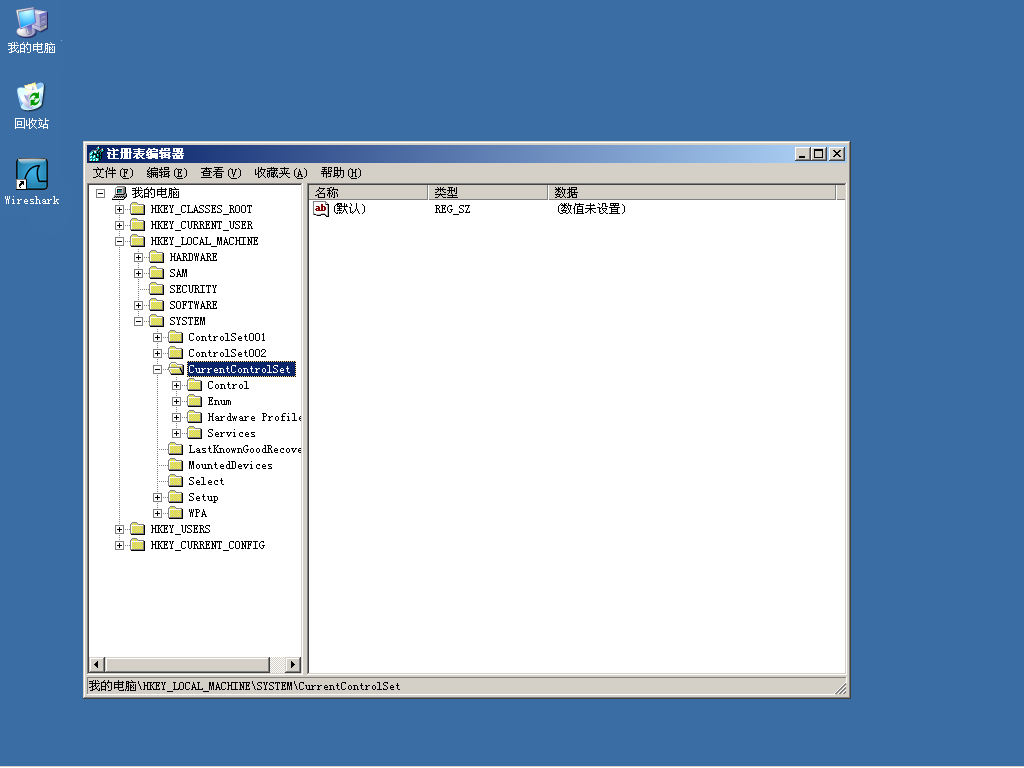The width and height of the screenshot is (1024, 768).
Task: Click the open CurrentControlSet folder icon
Action: (176, 369)
